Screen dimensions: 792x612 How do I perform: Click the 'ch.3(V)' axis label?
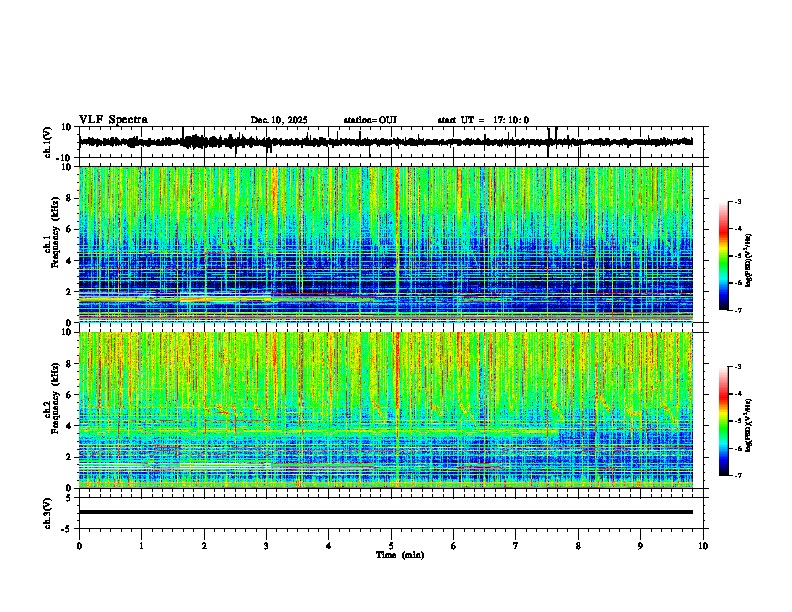point(48,513)
